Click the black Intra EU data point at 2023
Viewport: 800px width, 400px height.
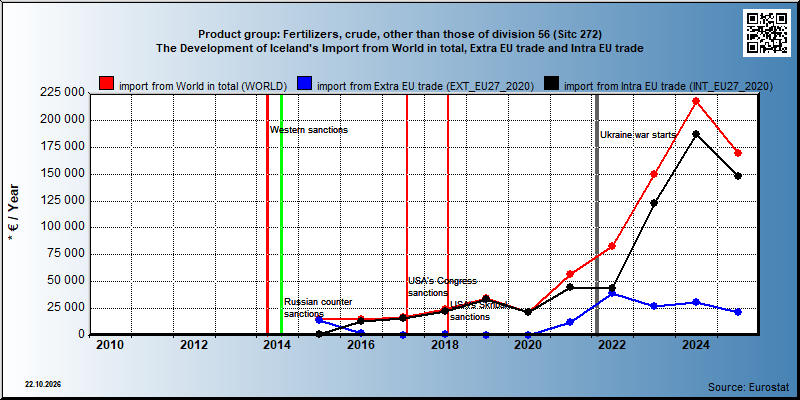coord(654,203)
